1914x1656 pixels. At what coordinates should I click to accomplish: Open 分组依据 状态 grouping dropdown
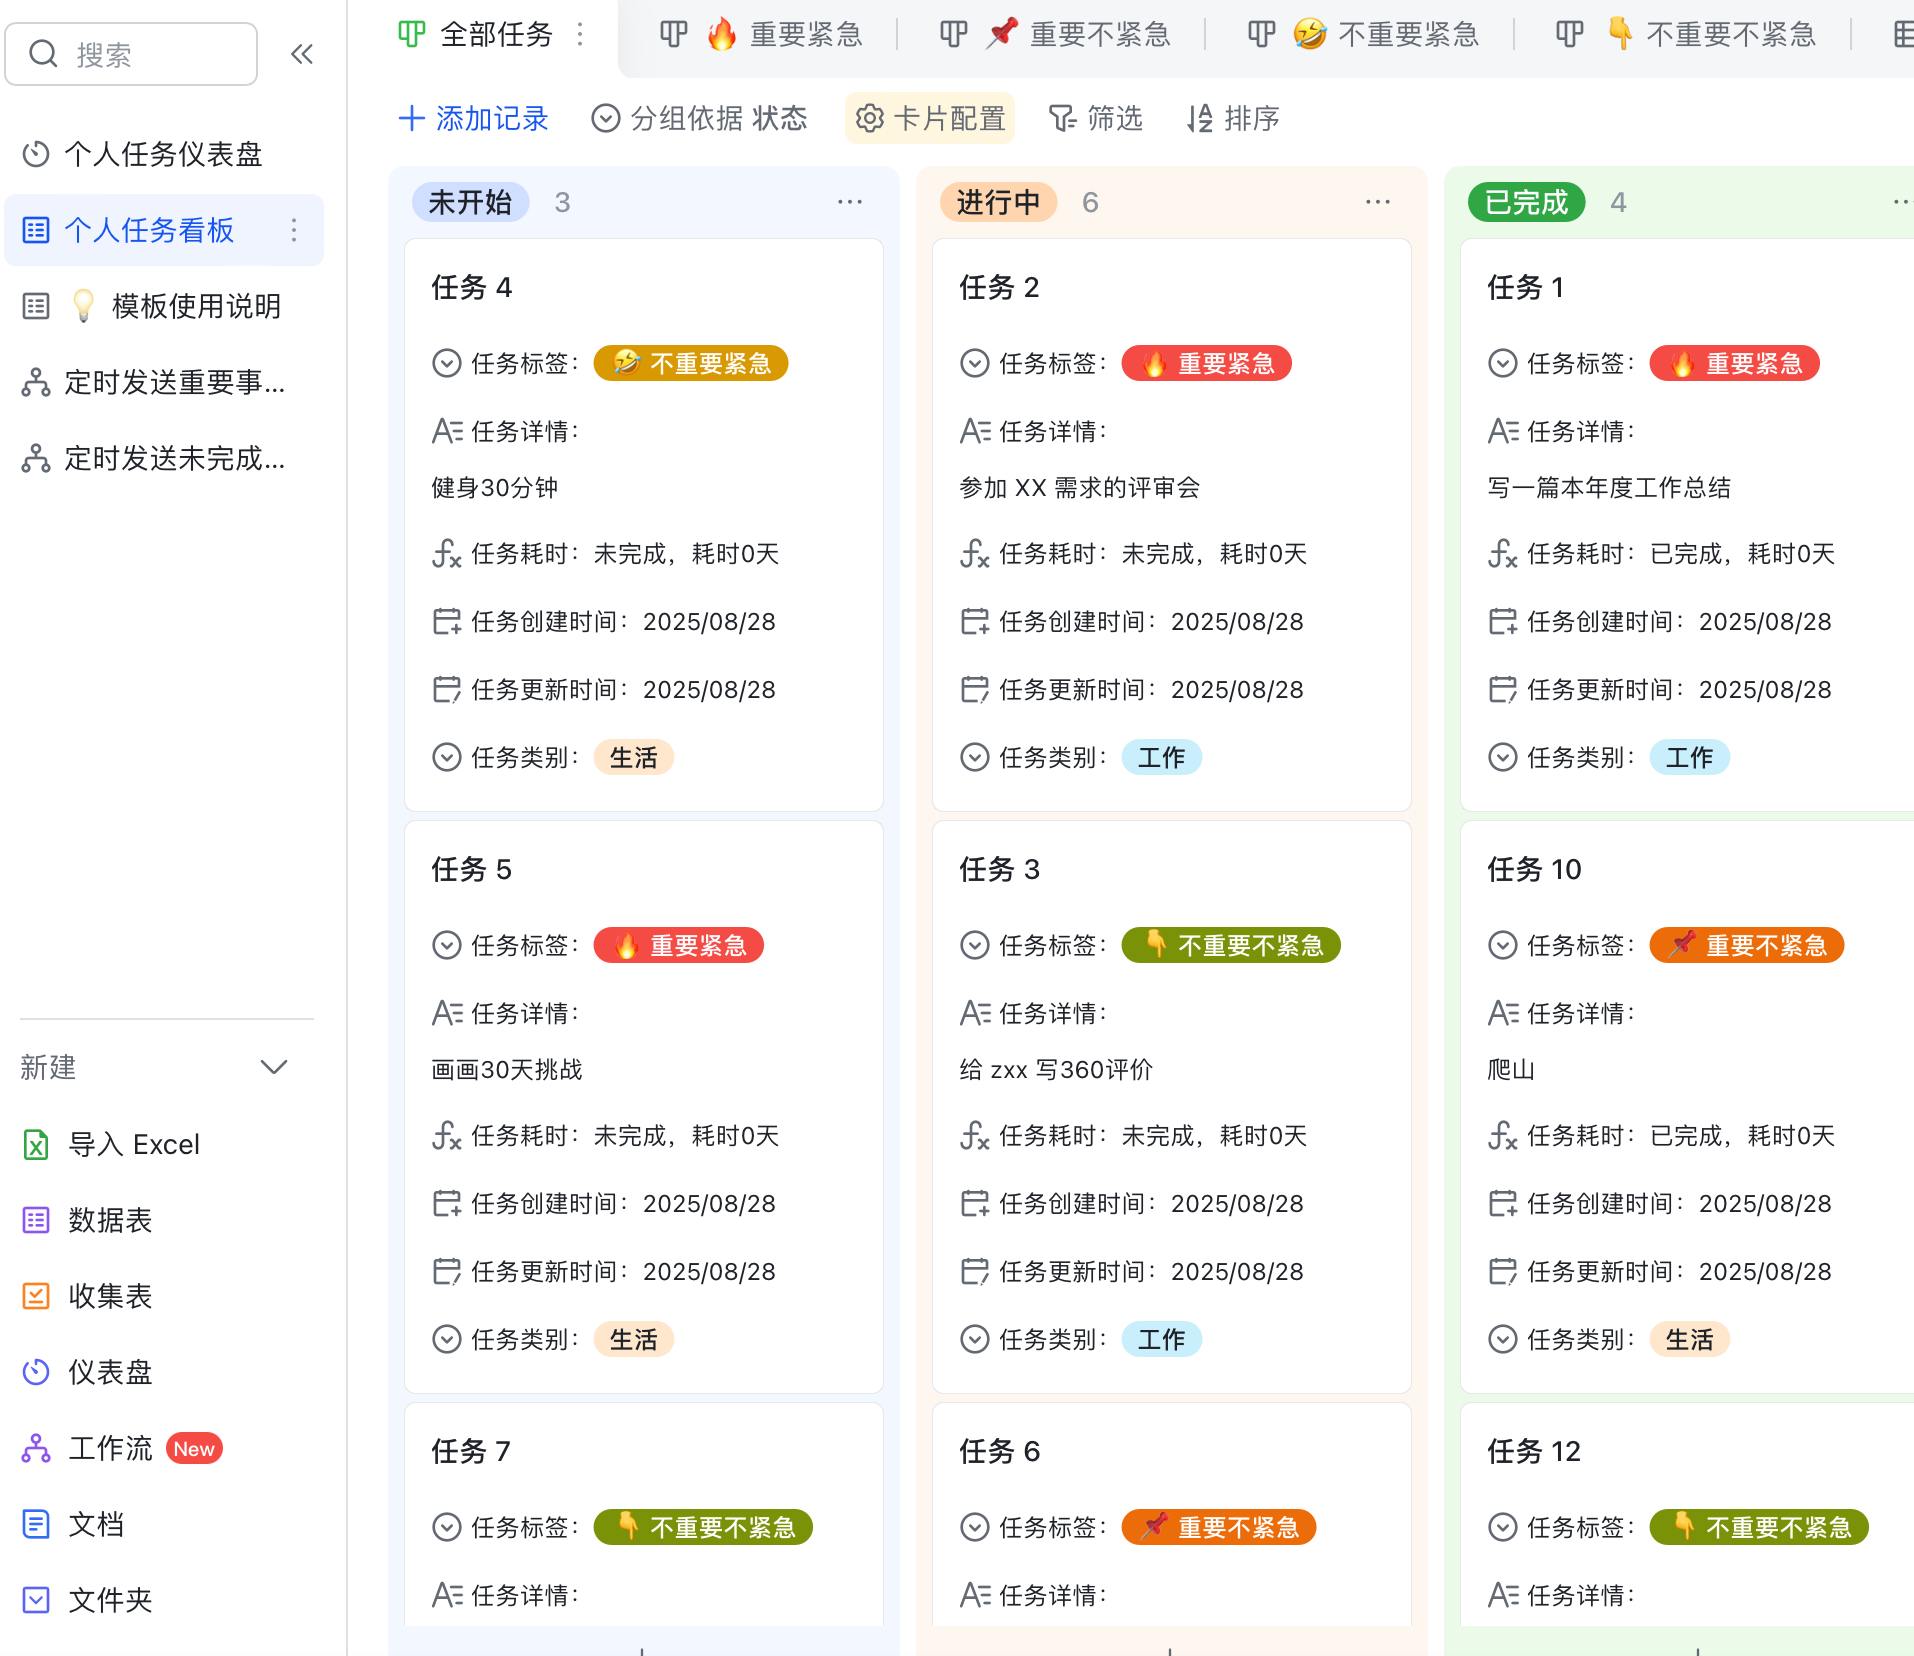tap(699, 119)
